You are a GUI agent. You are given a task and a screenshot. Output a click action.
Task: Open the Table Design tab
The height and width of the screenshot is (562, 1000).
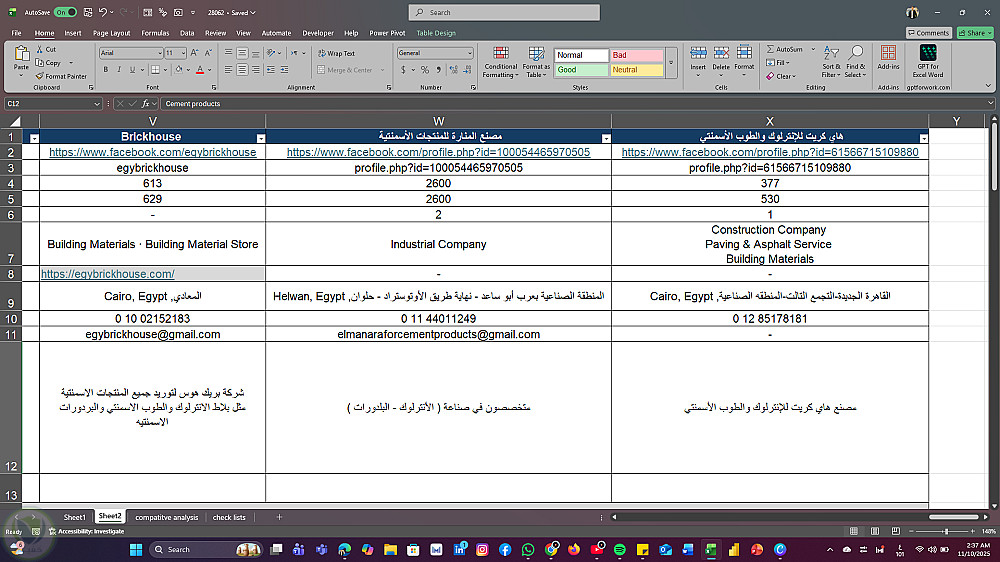click(x=436, y=33)
